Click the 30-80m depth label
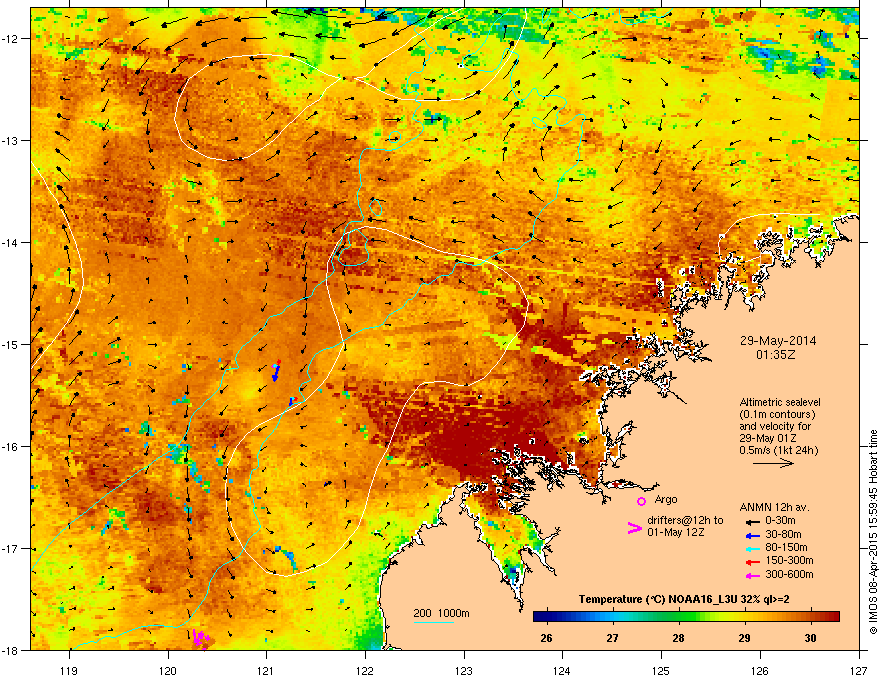Image resolution: width=880 pixels, height=680 pixels. [x=783, y=534]
